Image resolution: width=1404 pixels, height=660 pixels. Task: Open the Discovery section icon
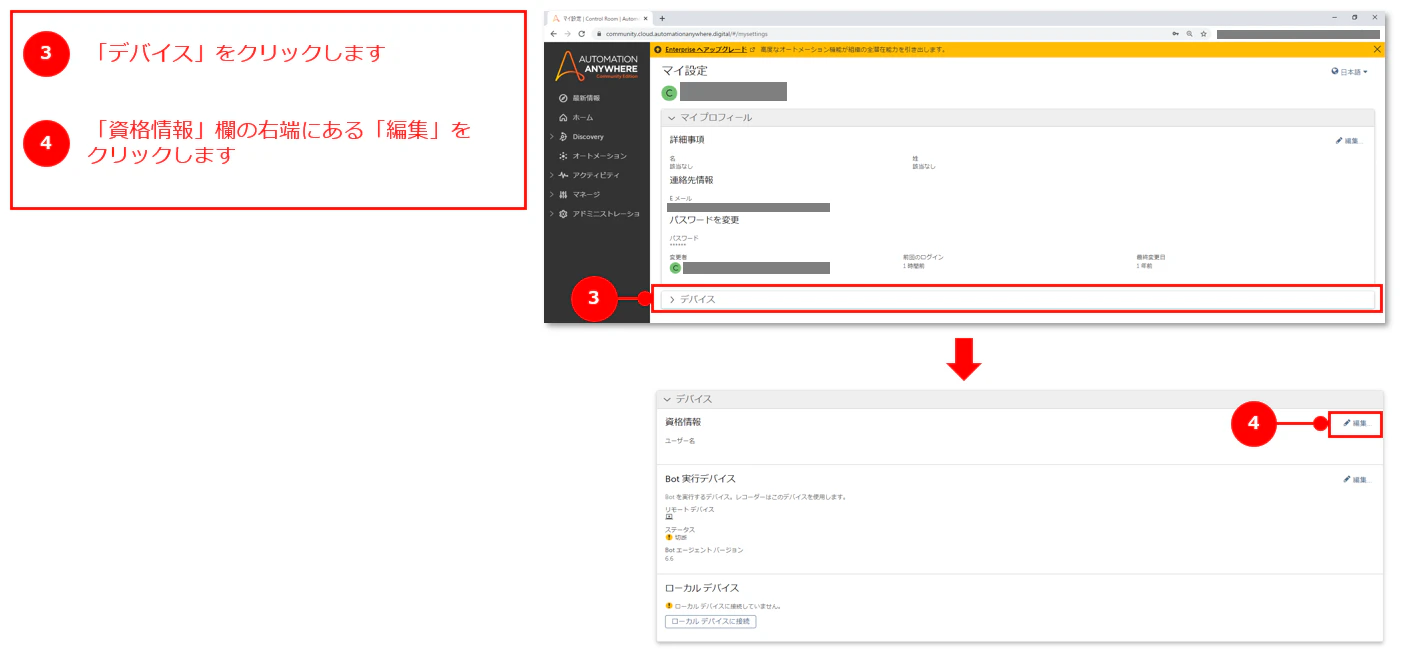564,136
